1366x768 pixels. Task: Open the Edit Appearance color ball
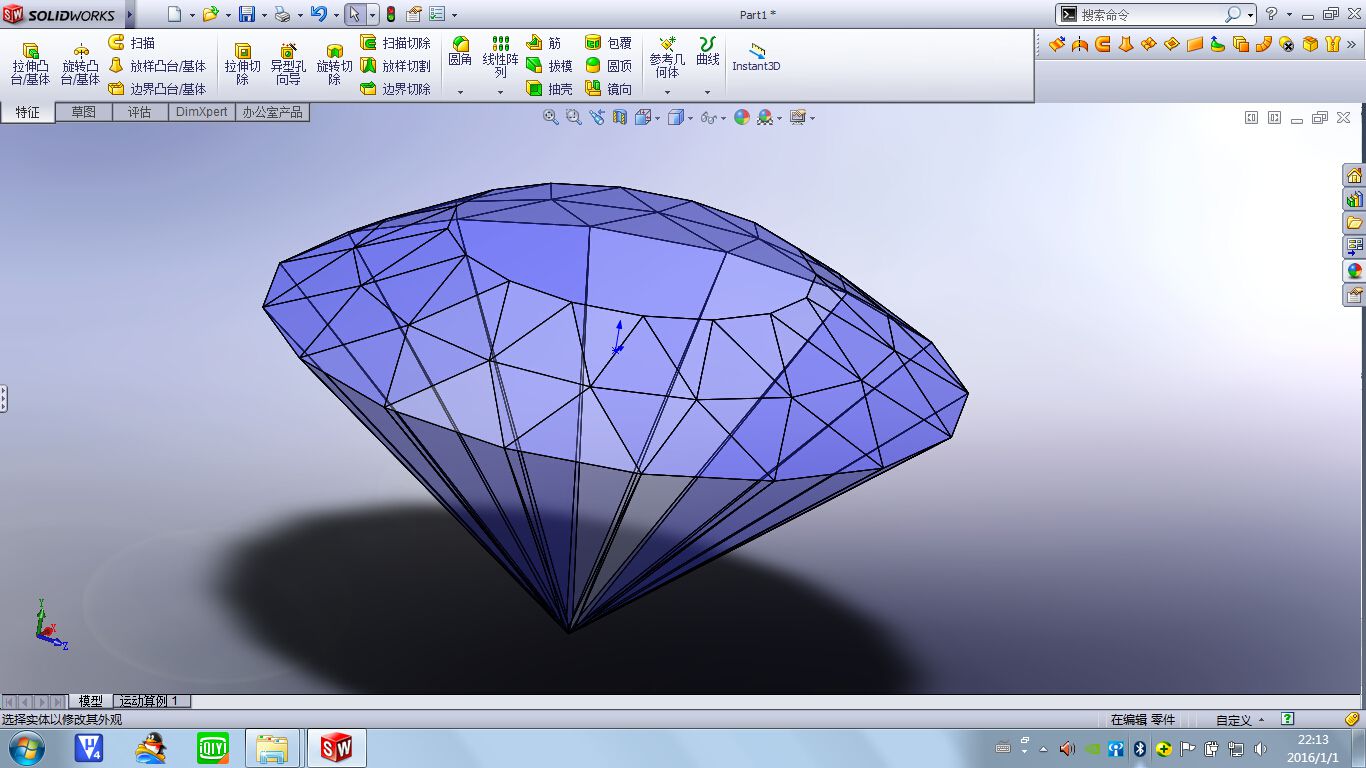741,117
